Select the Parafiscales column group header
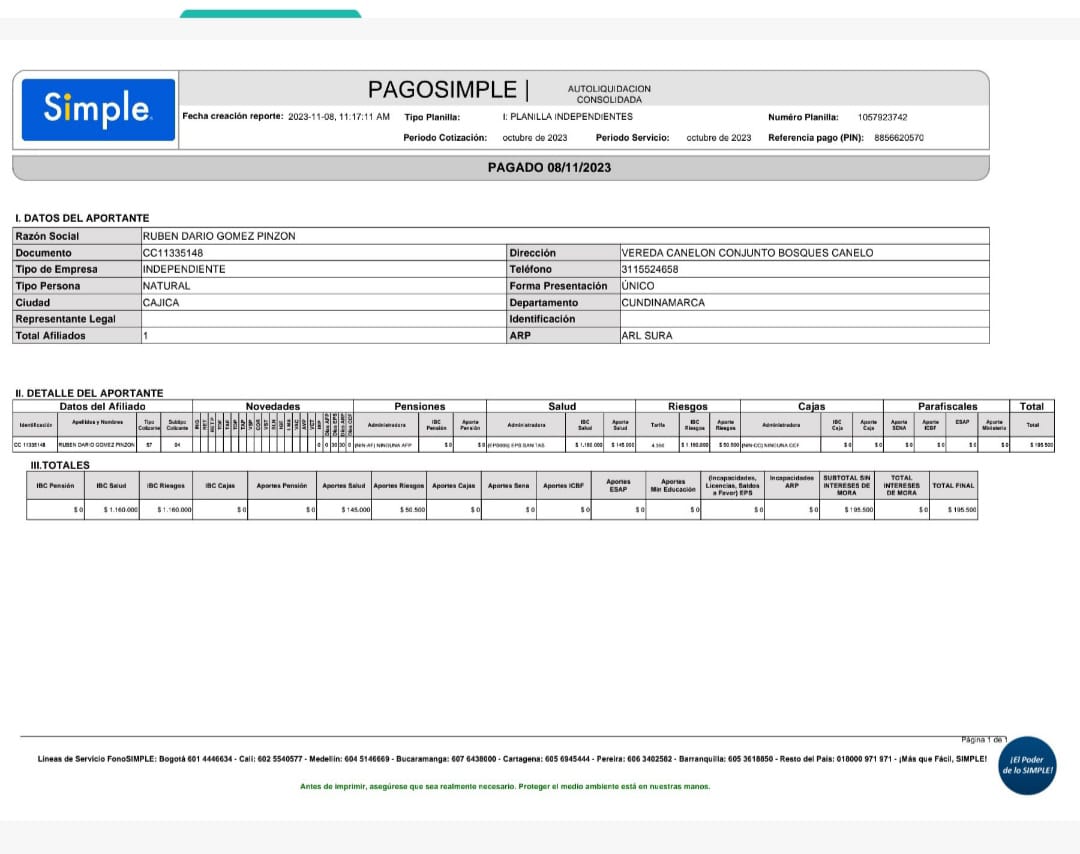This screenshot has height=854, width=1080. point(947,406)
